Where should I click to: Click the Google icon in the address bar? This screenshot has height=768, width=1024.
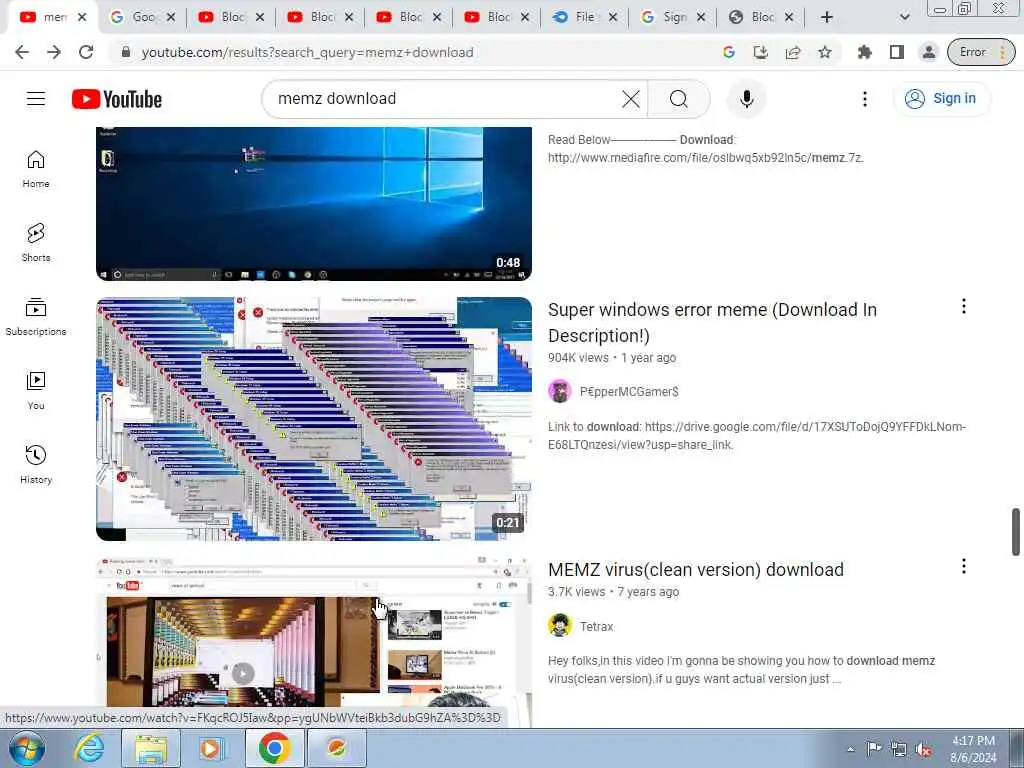tap(729, 52)
